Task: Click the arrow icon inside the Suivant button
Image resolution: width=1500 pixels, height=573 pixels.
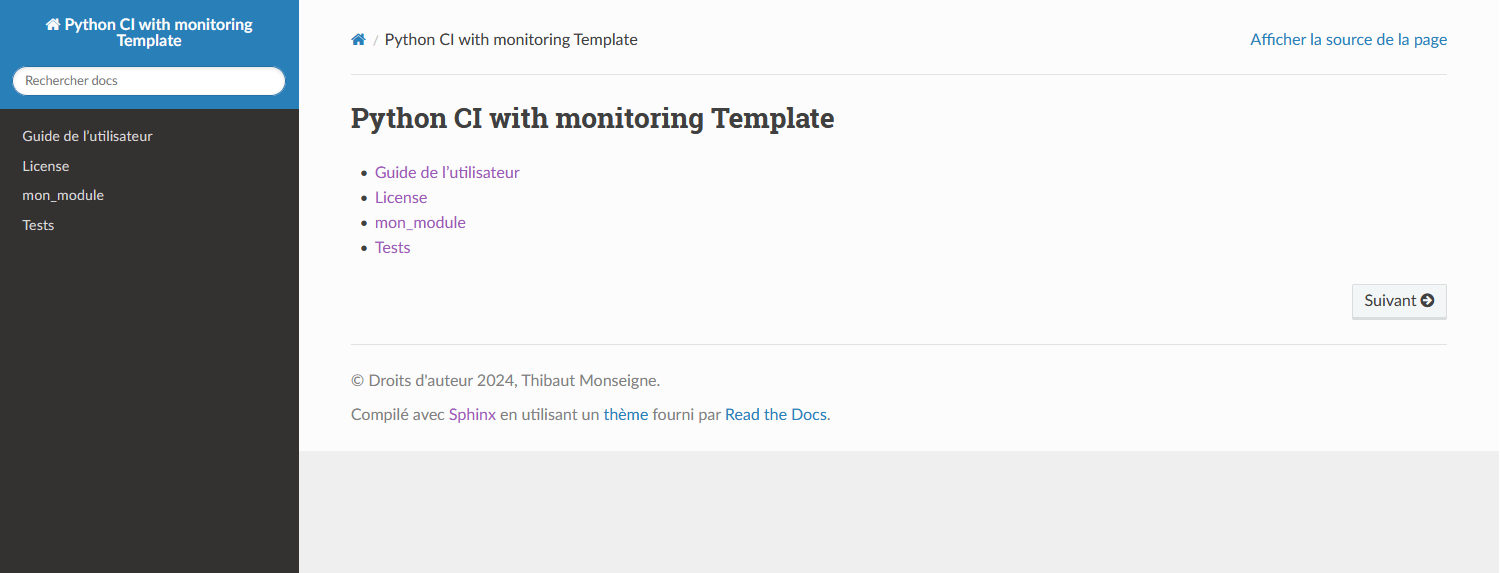Action: 1427,300
